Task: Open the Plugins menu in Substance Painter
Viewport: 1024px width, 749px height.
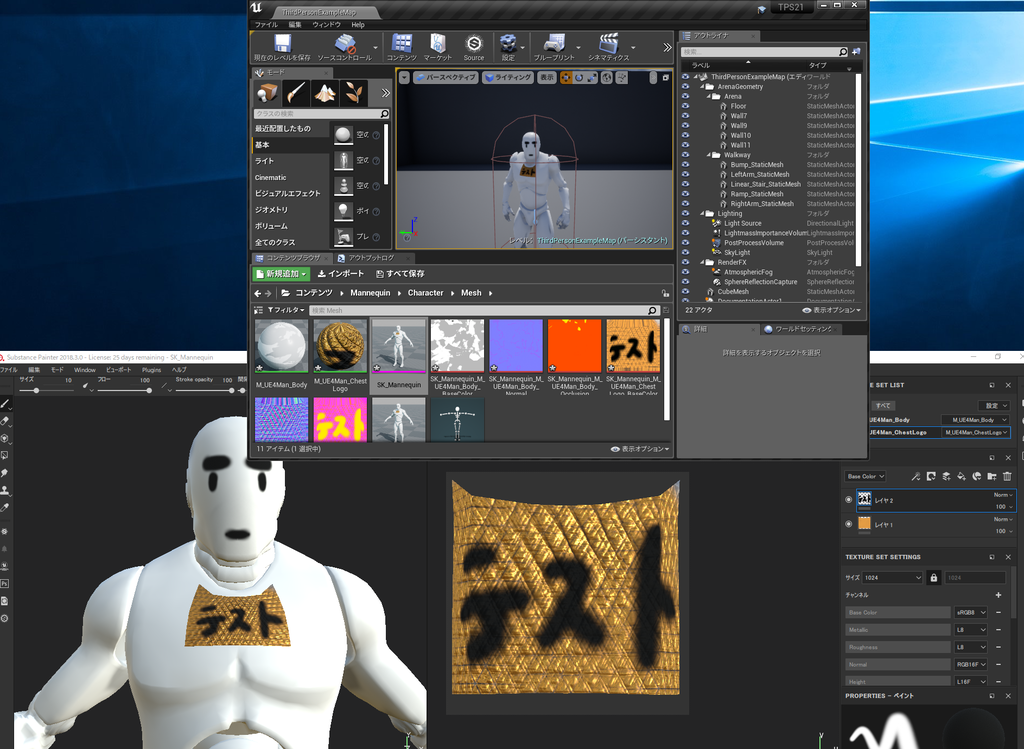Action: (152, 370)
